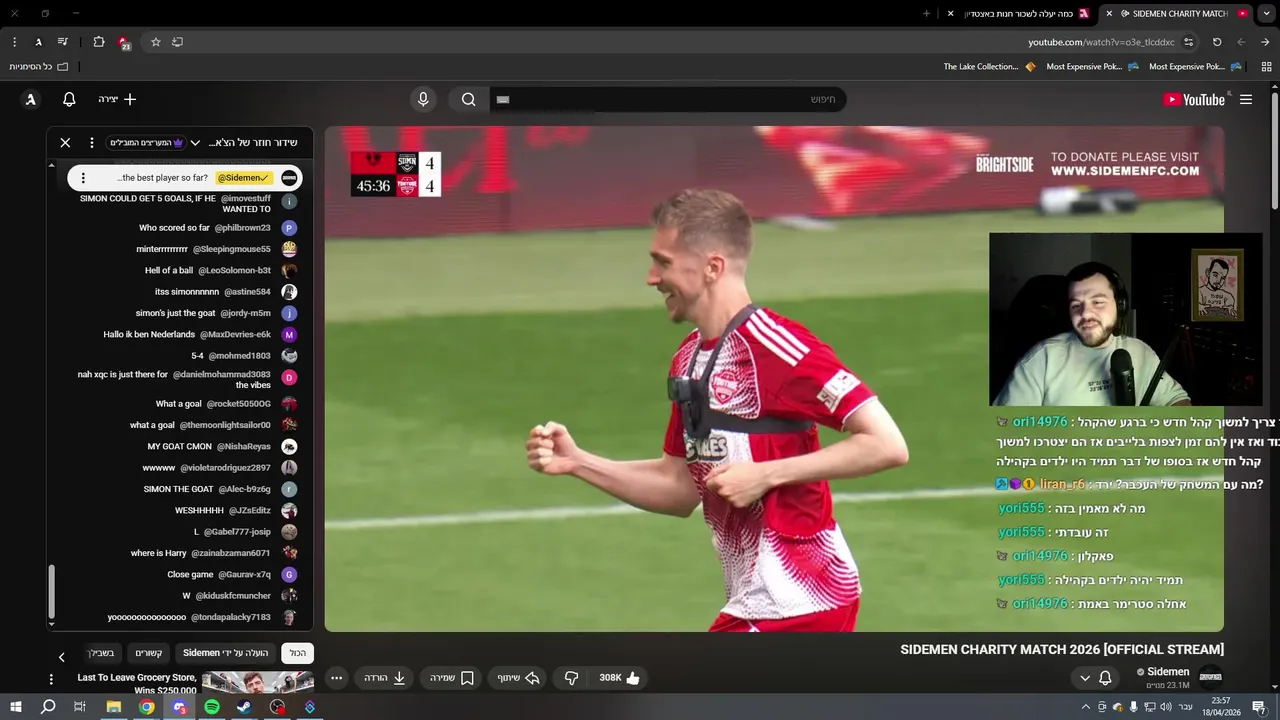View site information icon in address bar
This screenshot has width=1280, height=720.
(x=1188, y=42)
